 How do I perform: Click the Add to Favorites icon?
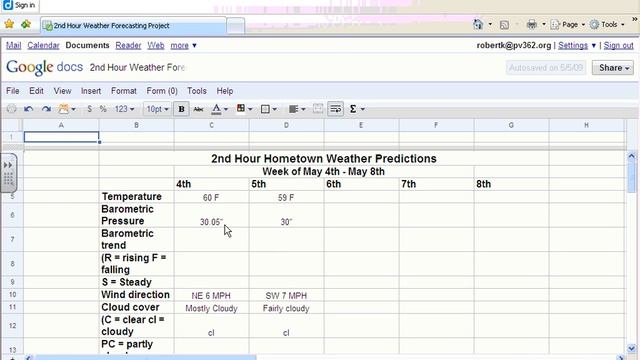click(26, 24)
